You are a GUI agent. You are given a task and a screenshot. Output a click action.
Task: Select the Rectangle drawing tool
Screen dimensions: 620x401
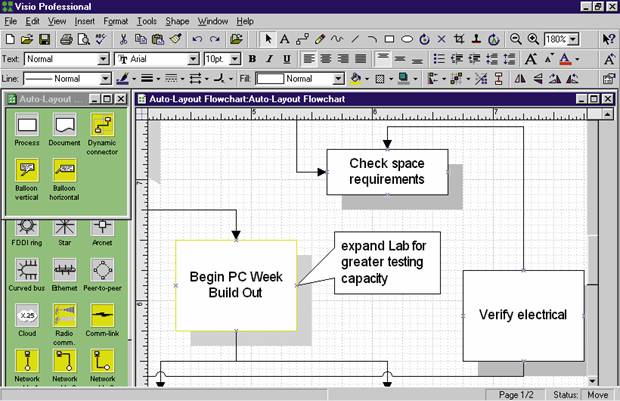tap(389, 39)
